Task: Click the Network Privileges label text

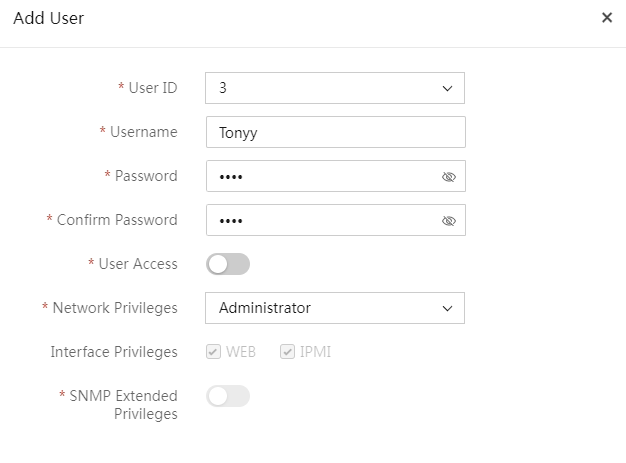Action: (115, 308)
